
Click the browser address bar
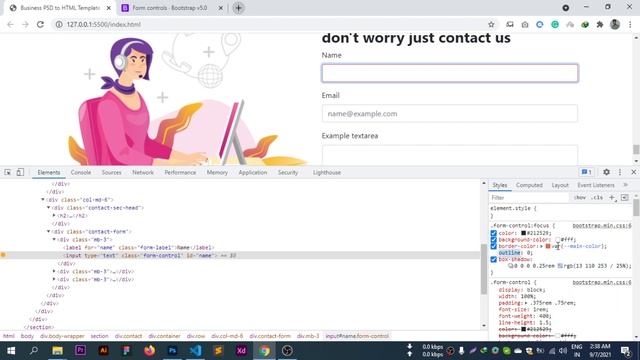coord(269,24)
